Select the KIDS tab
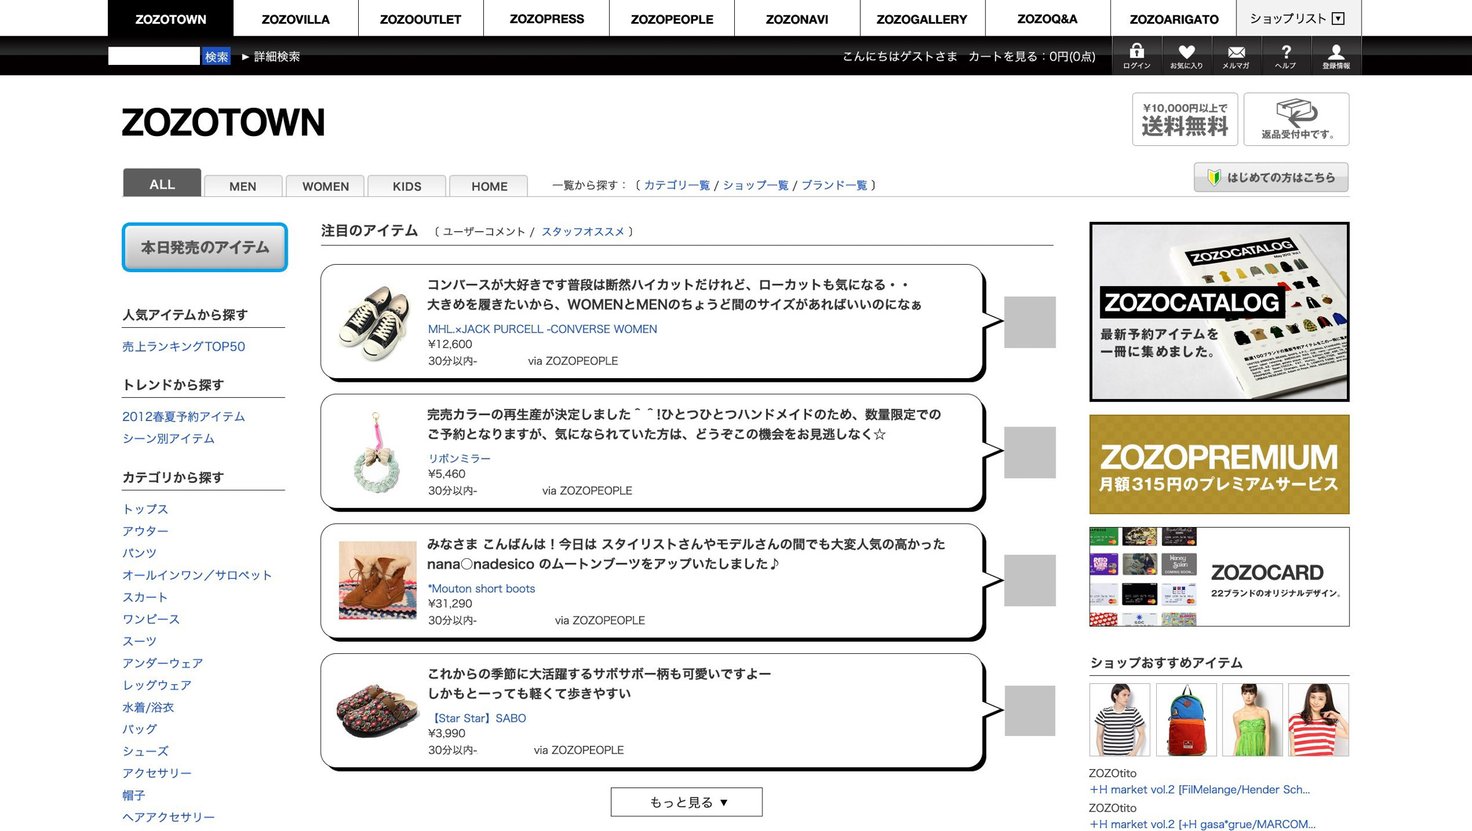The width and height of the screenshot is (1472, 831). [x=406, y=186]
